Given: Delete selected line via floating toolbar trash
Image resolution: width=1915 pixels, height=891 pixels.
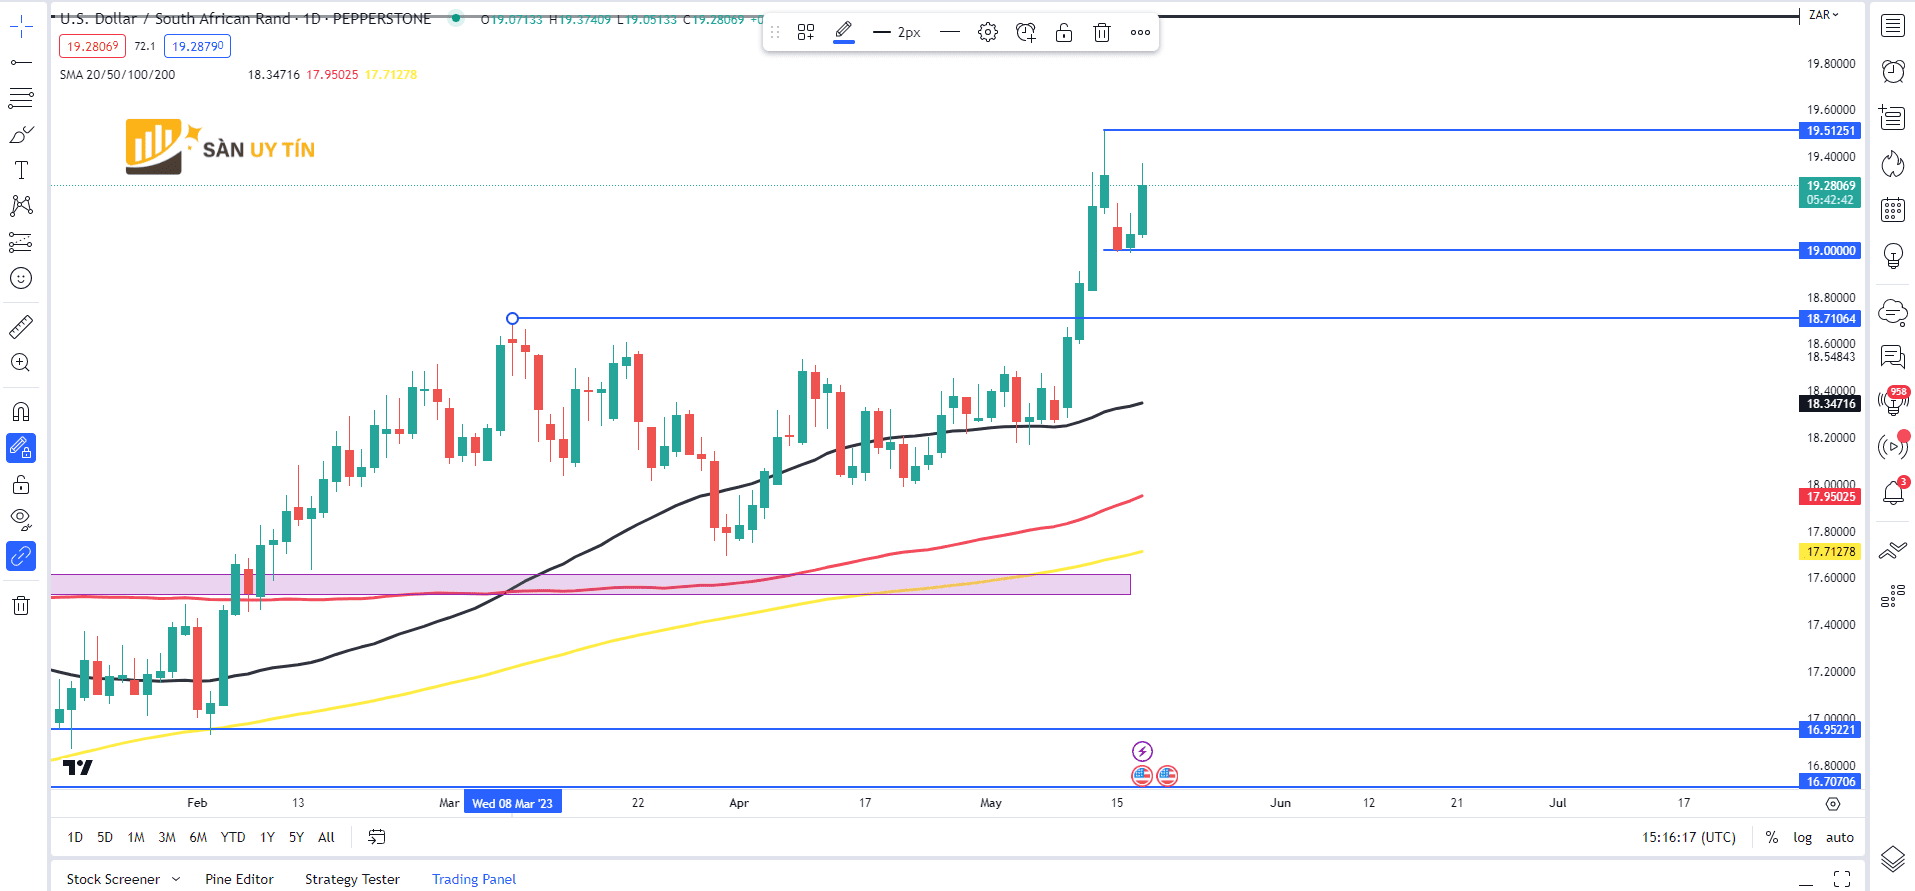Looking at the screenshot, I should point(1102,33).
